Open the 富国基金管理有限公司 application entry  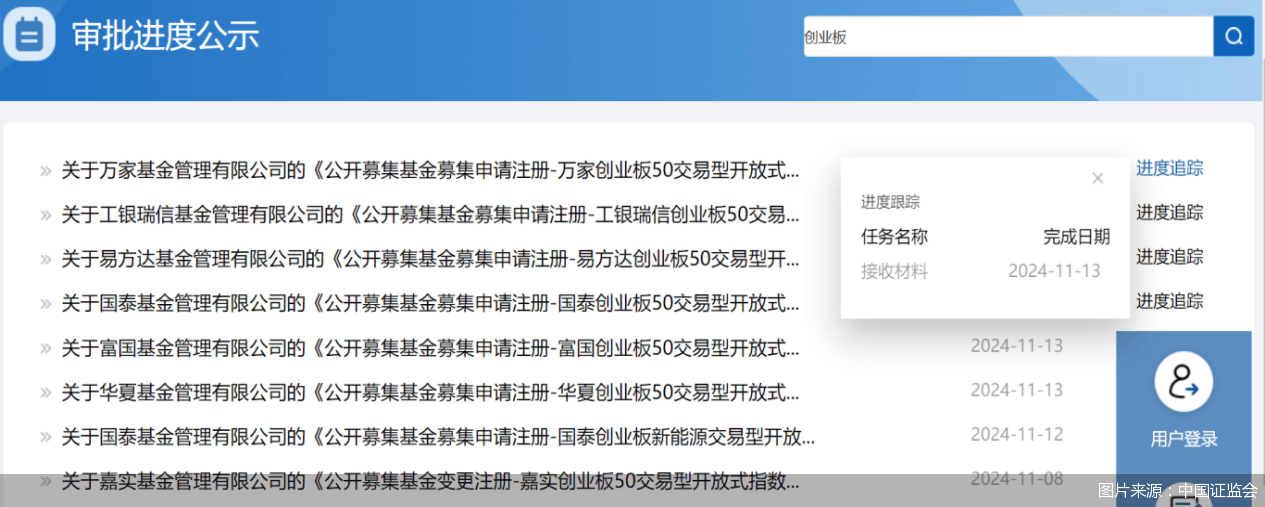point(430,348)
